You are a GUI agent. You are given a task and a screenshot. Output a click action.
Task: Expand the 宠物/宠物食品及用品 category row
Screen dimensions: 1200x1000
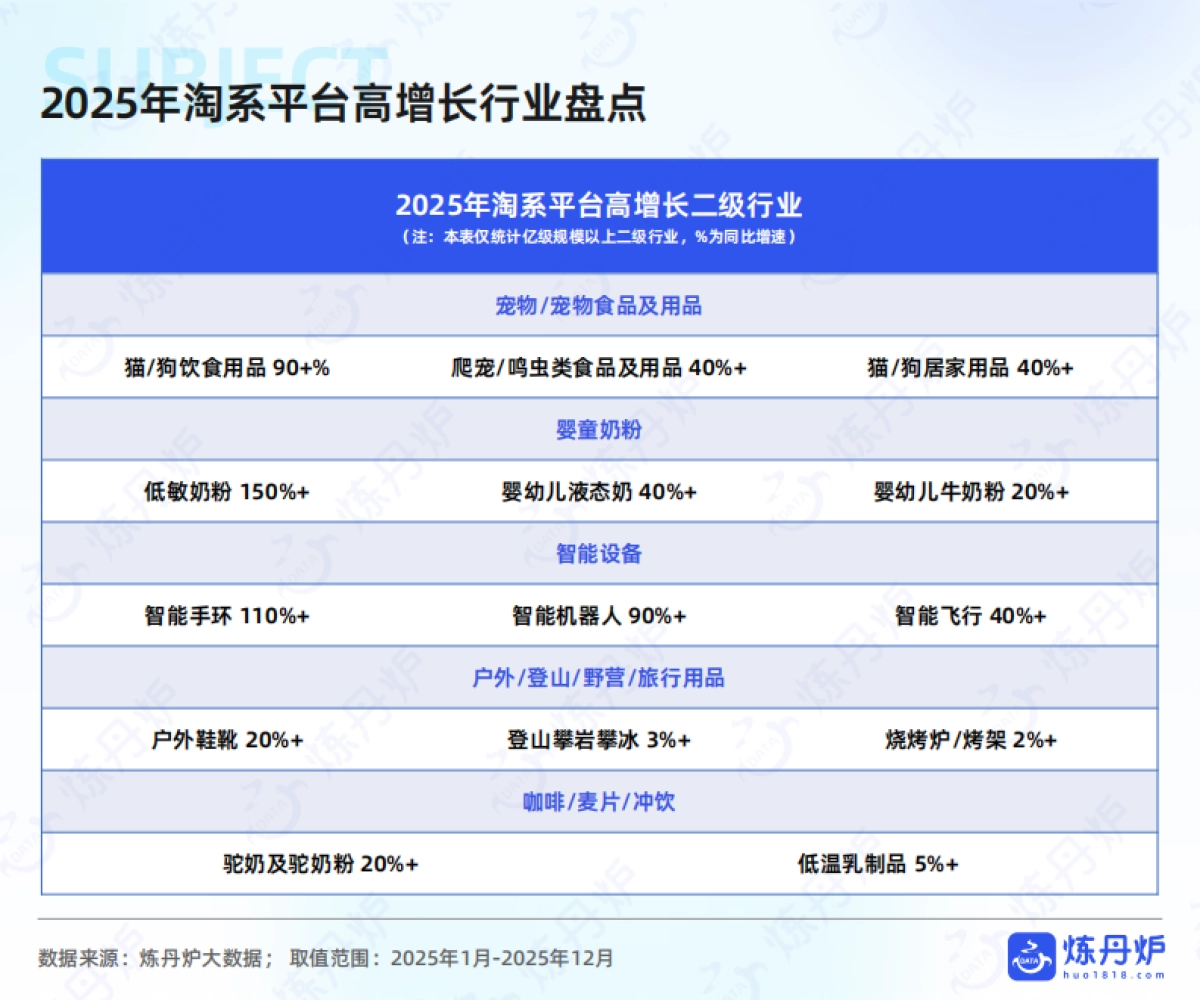coord(600,306)
